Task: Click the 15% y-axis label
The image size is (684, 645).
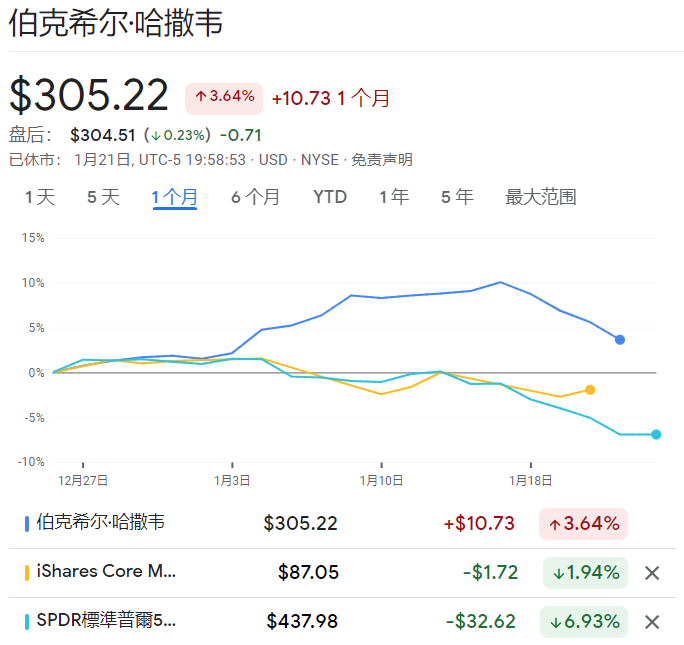Action: click(x=33, y=238)
